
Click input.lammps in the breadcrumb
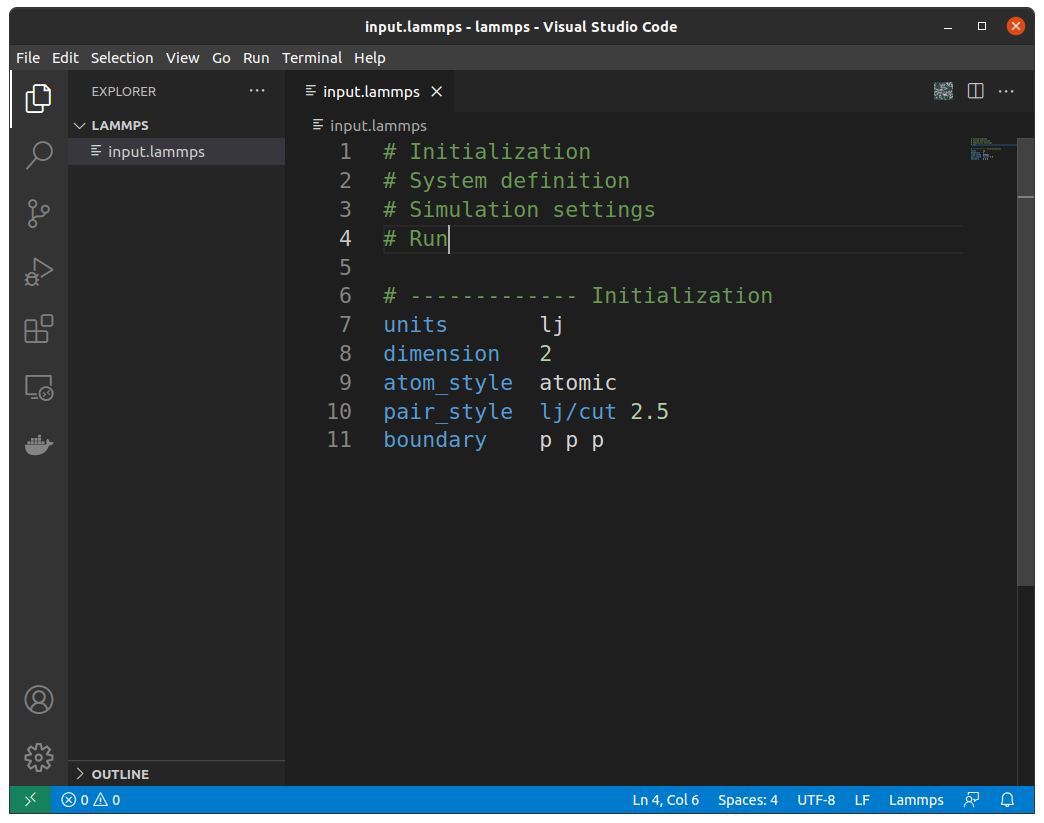pyautogui.click(x=378, y=126)
